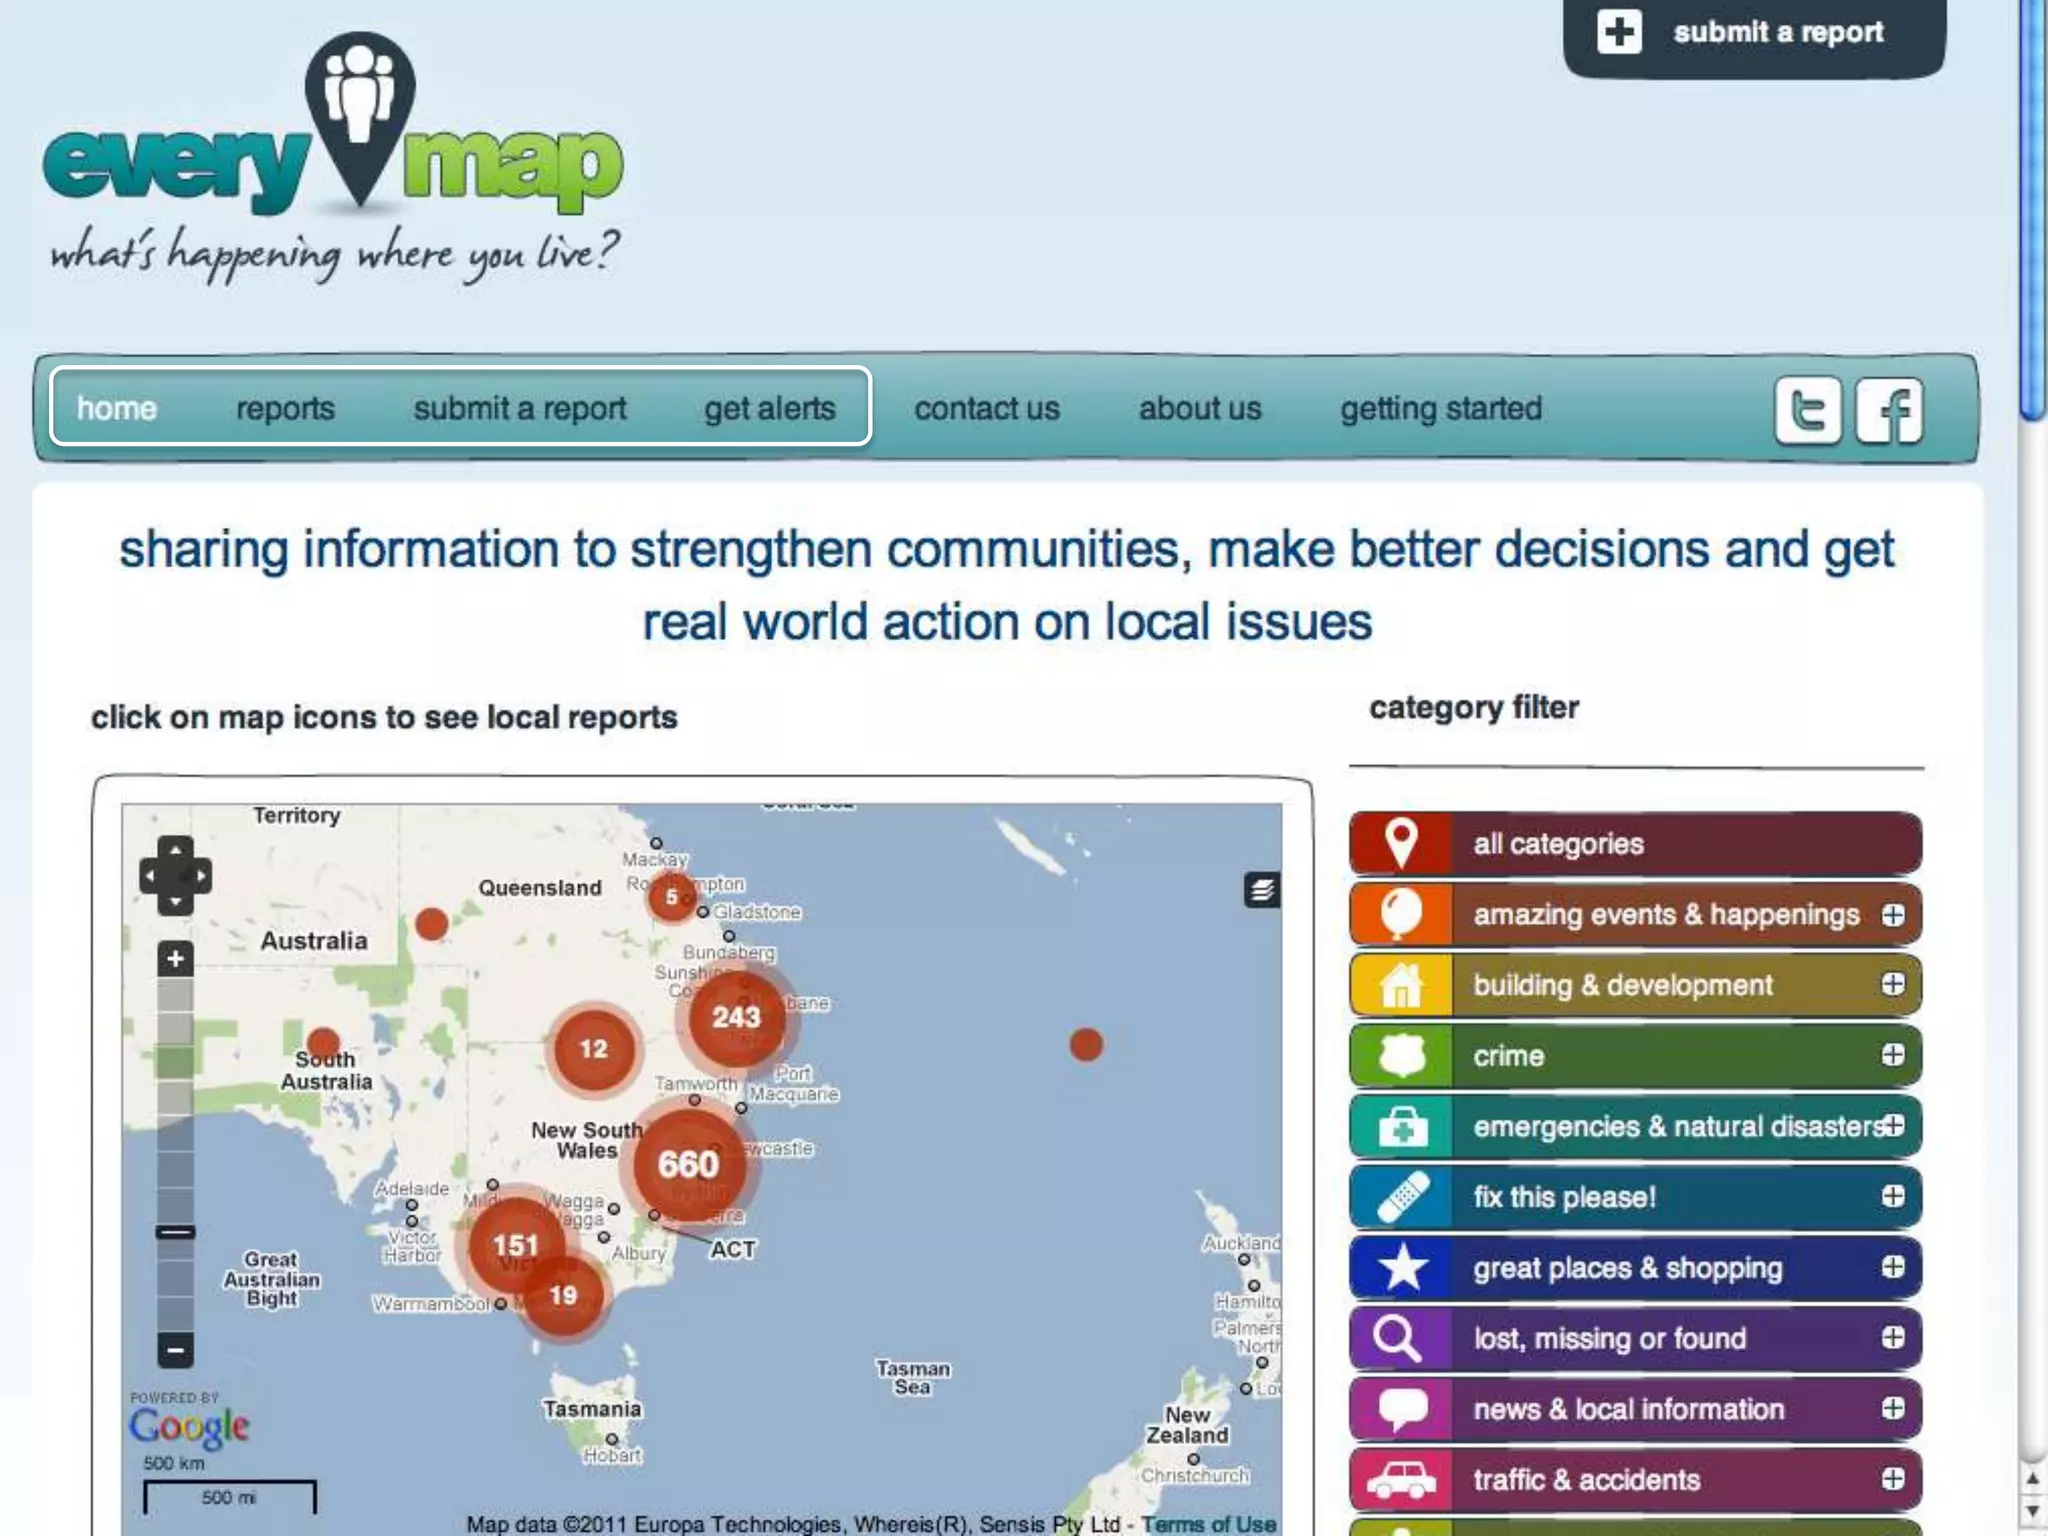Click the top submit a report button
This screenshot has height=1536, width=2048.
tap(1753, 33)
